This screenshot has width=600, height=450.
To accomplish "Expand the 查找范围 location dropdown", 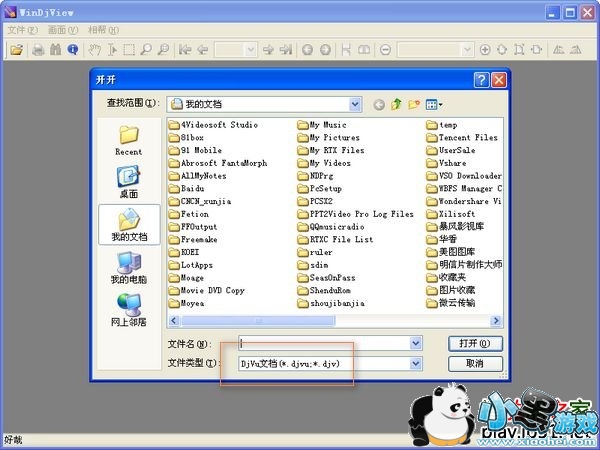I will coord(355,104).
